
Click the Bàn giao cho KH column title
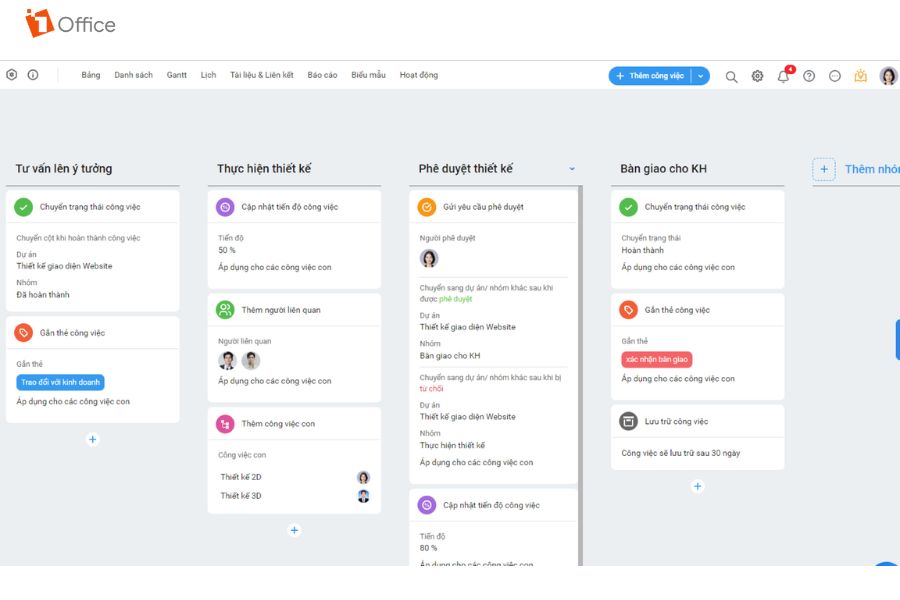[x=664, y=169]
